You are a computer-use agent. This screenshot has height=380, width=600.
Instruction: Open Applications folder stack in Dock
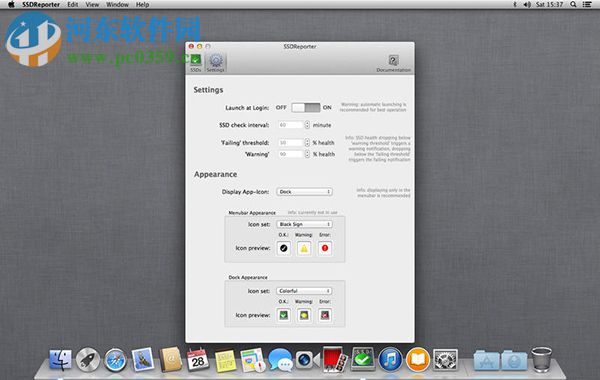tap(486, 360)
